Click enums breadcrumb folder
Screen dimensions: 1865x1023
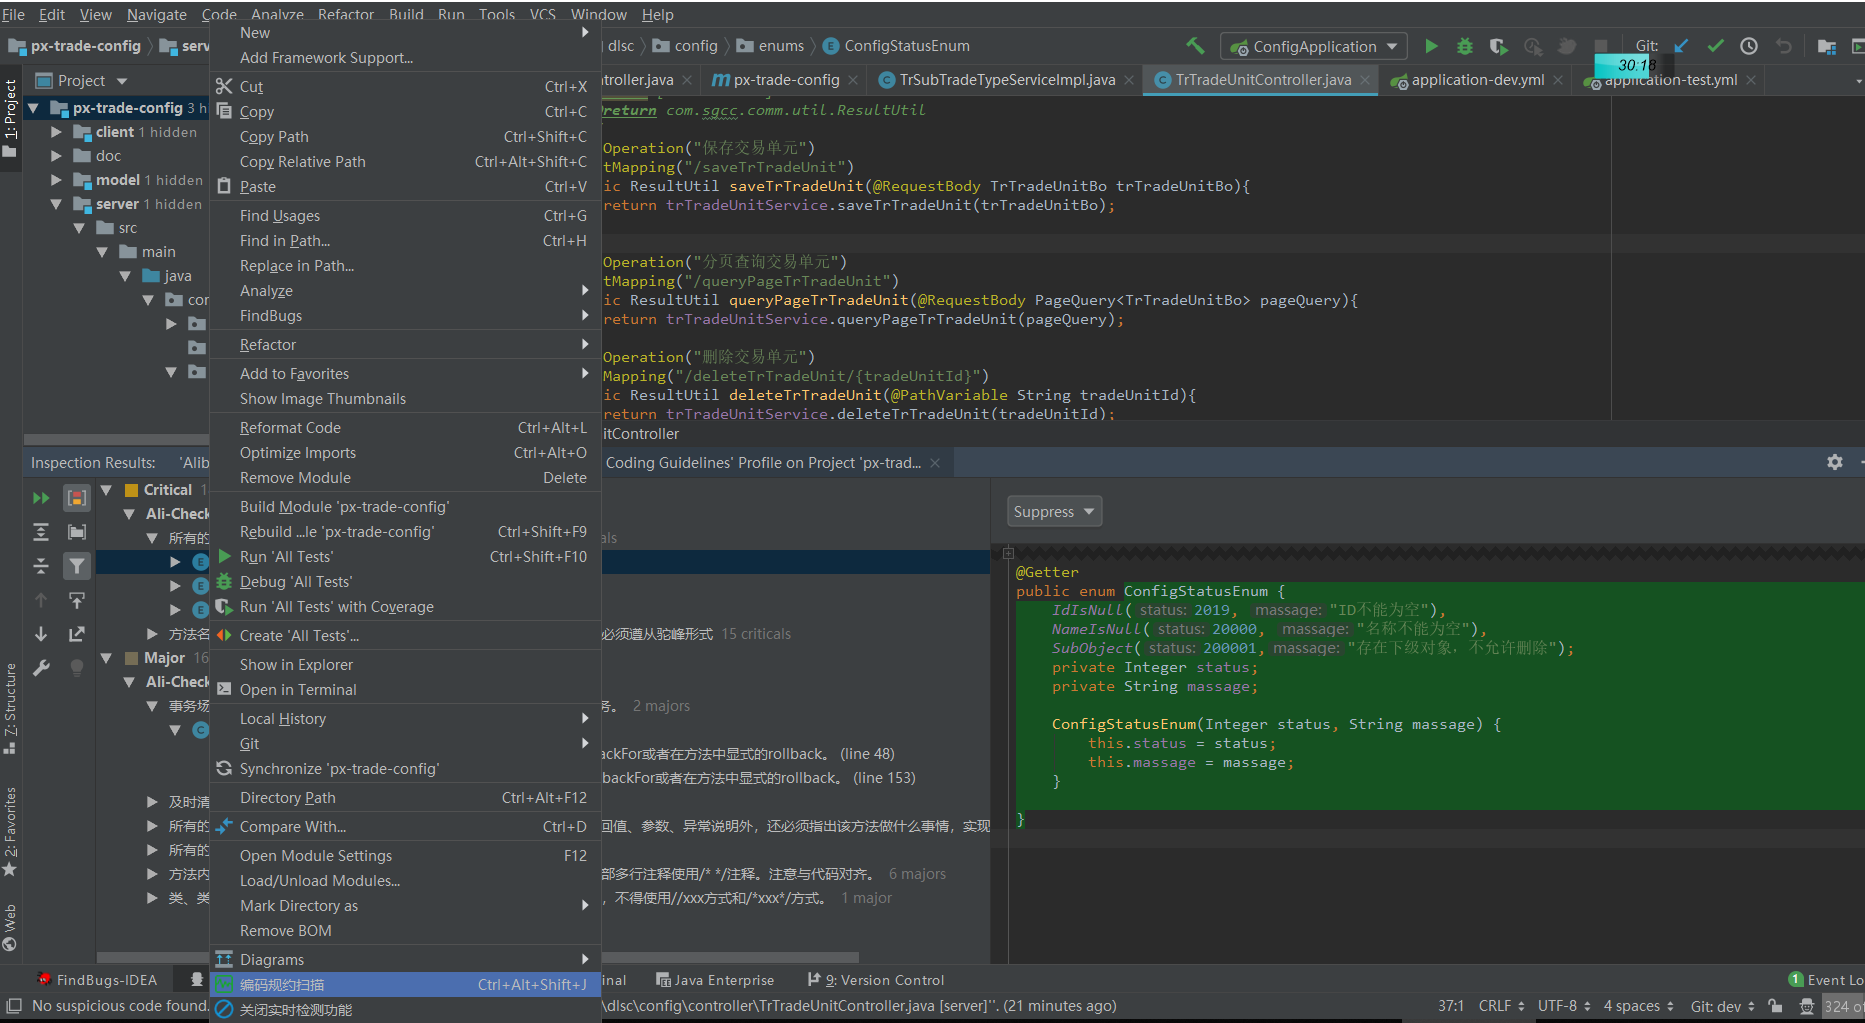click(770, 46)
